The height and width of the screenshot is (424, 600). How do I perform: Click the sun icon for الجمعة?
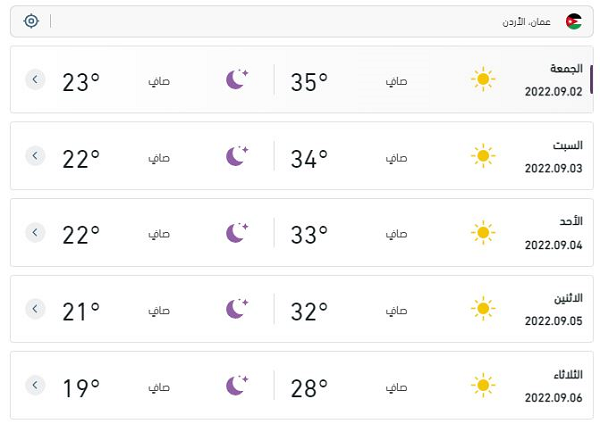tap(483, 80)
